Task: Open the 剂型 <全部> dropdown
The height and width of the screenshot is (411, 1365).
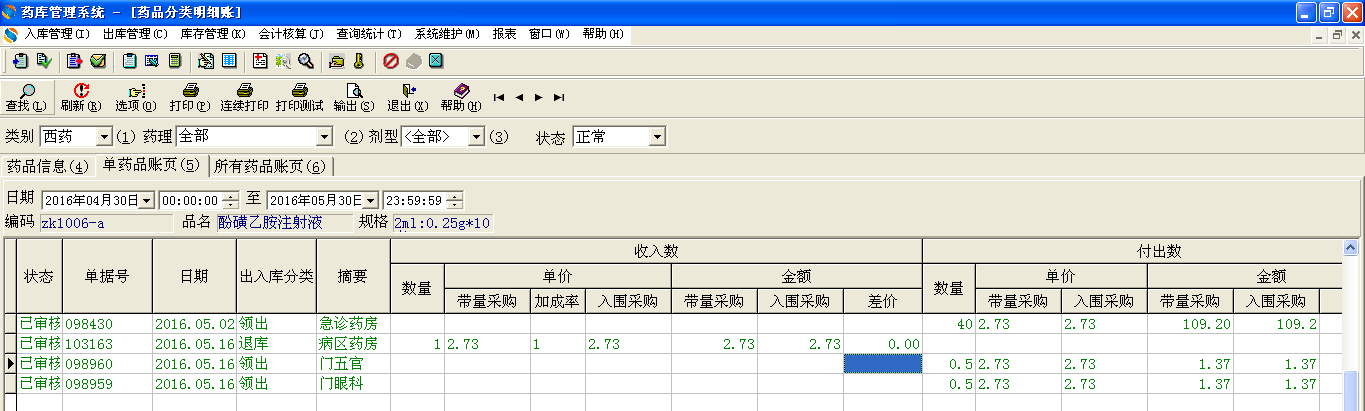Action: [x=476, y=137]
